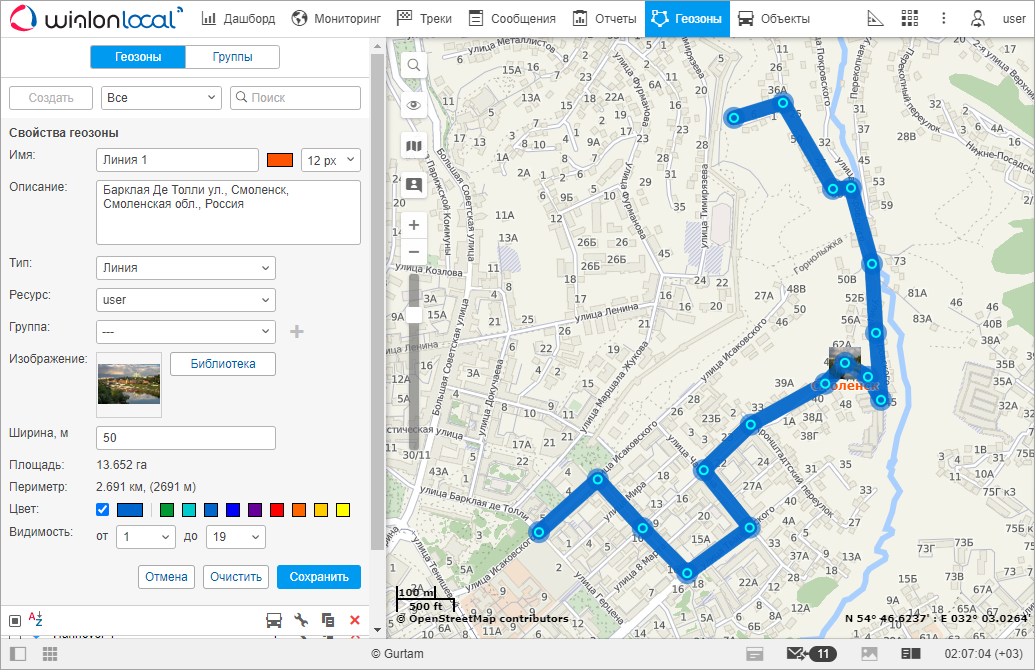Open the Тип dropdown showing Линия
Viewport: 1035px width, 670px height.
(x=185, y=268)
